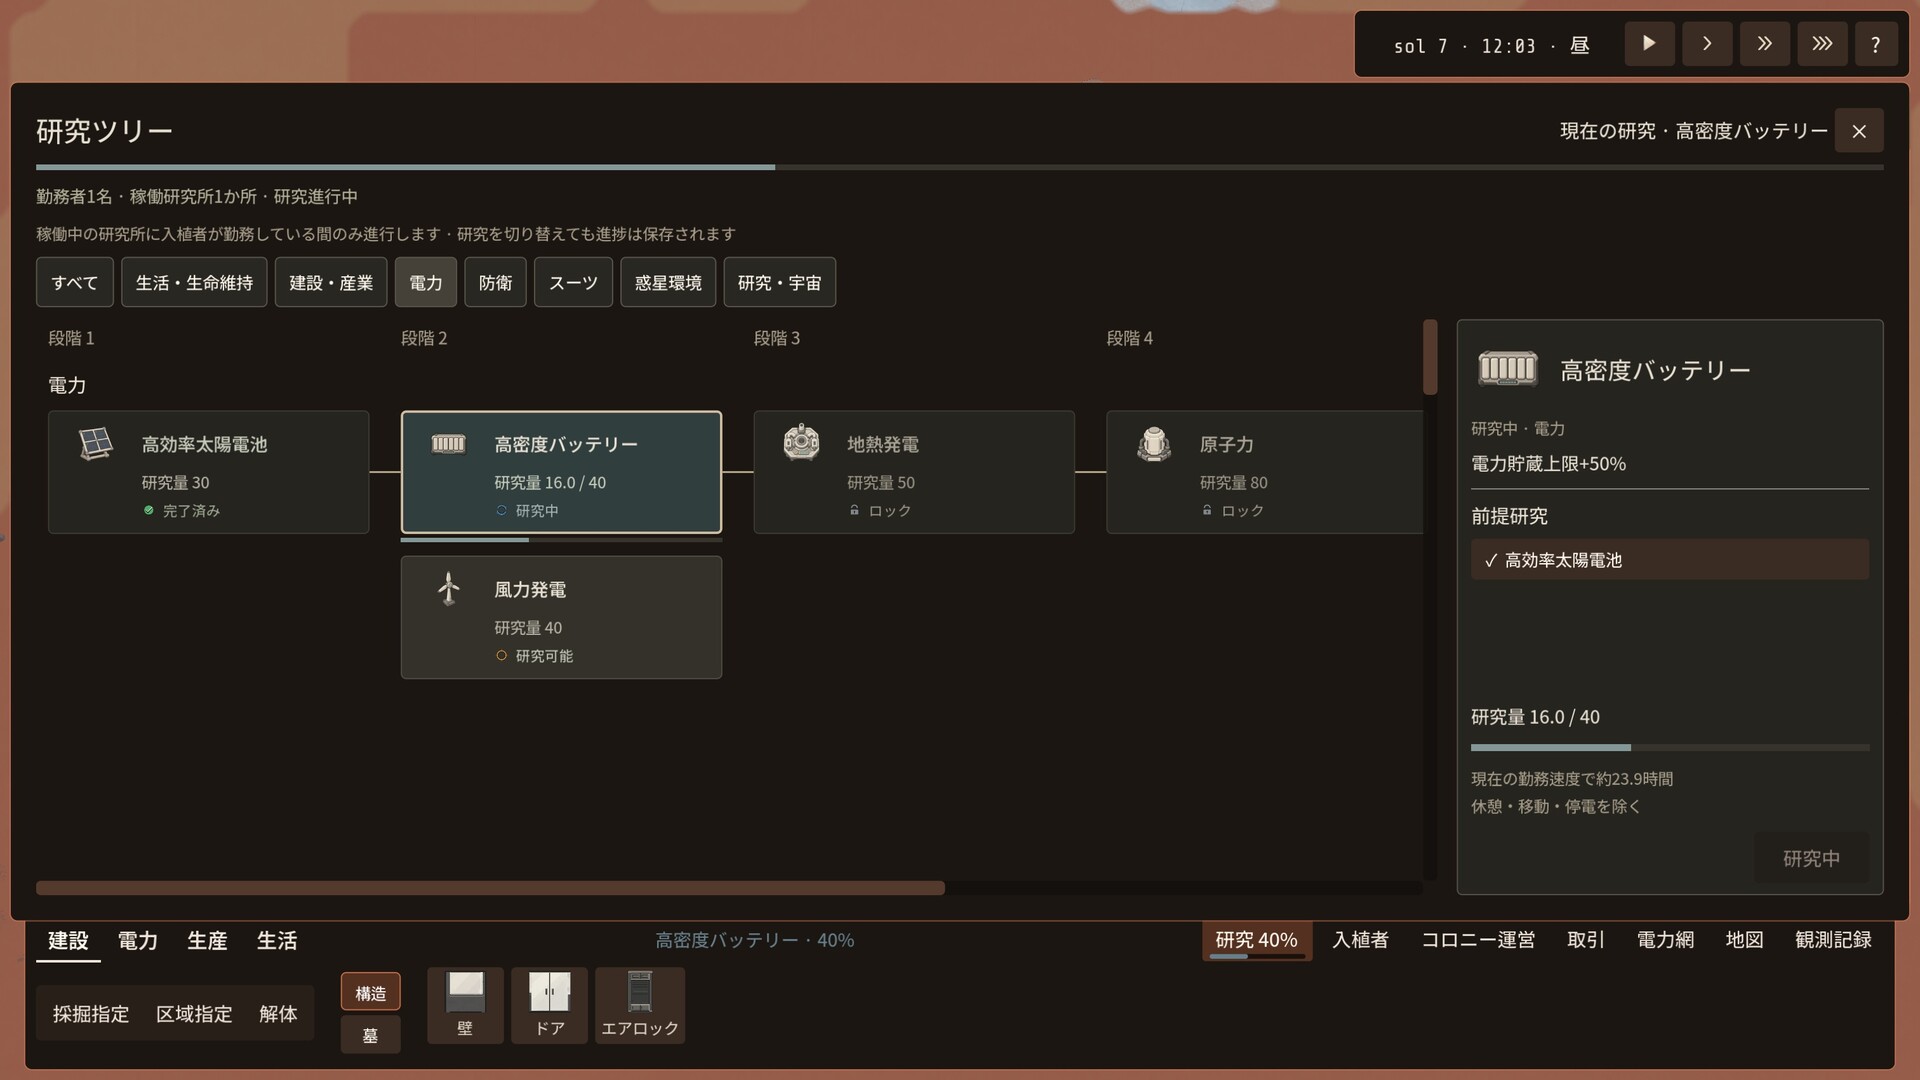Set game speed to triple arrow
Image resolution: width=1920 pixels, height=1080 pixels.
click(x=1822, y=44)
